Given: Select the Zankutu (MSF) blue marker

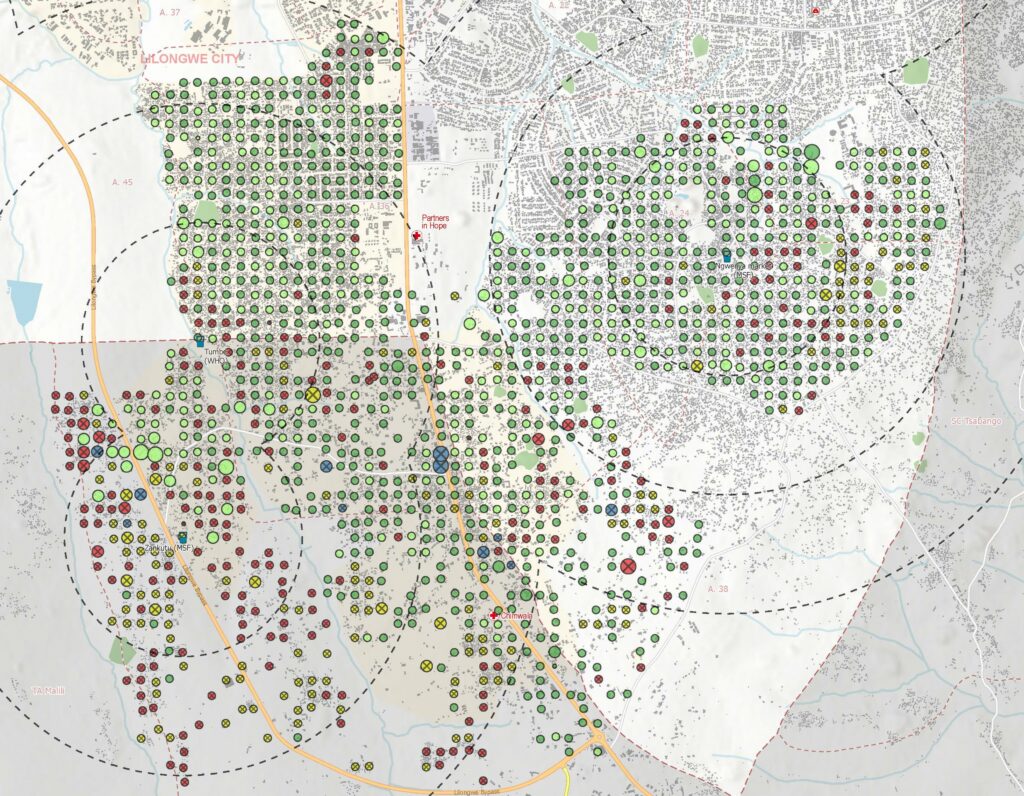Looking at the screenshot, I should pos(183,537).
